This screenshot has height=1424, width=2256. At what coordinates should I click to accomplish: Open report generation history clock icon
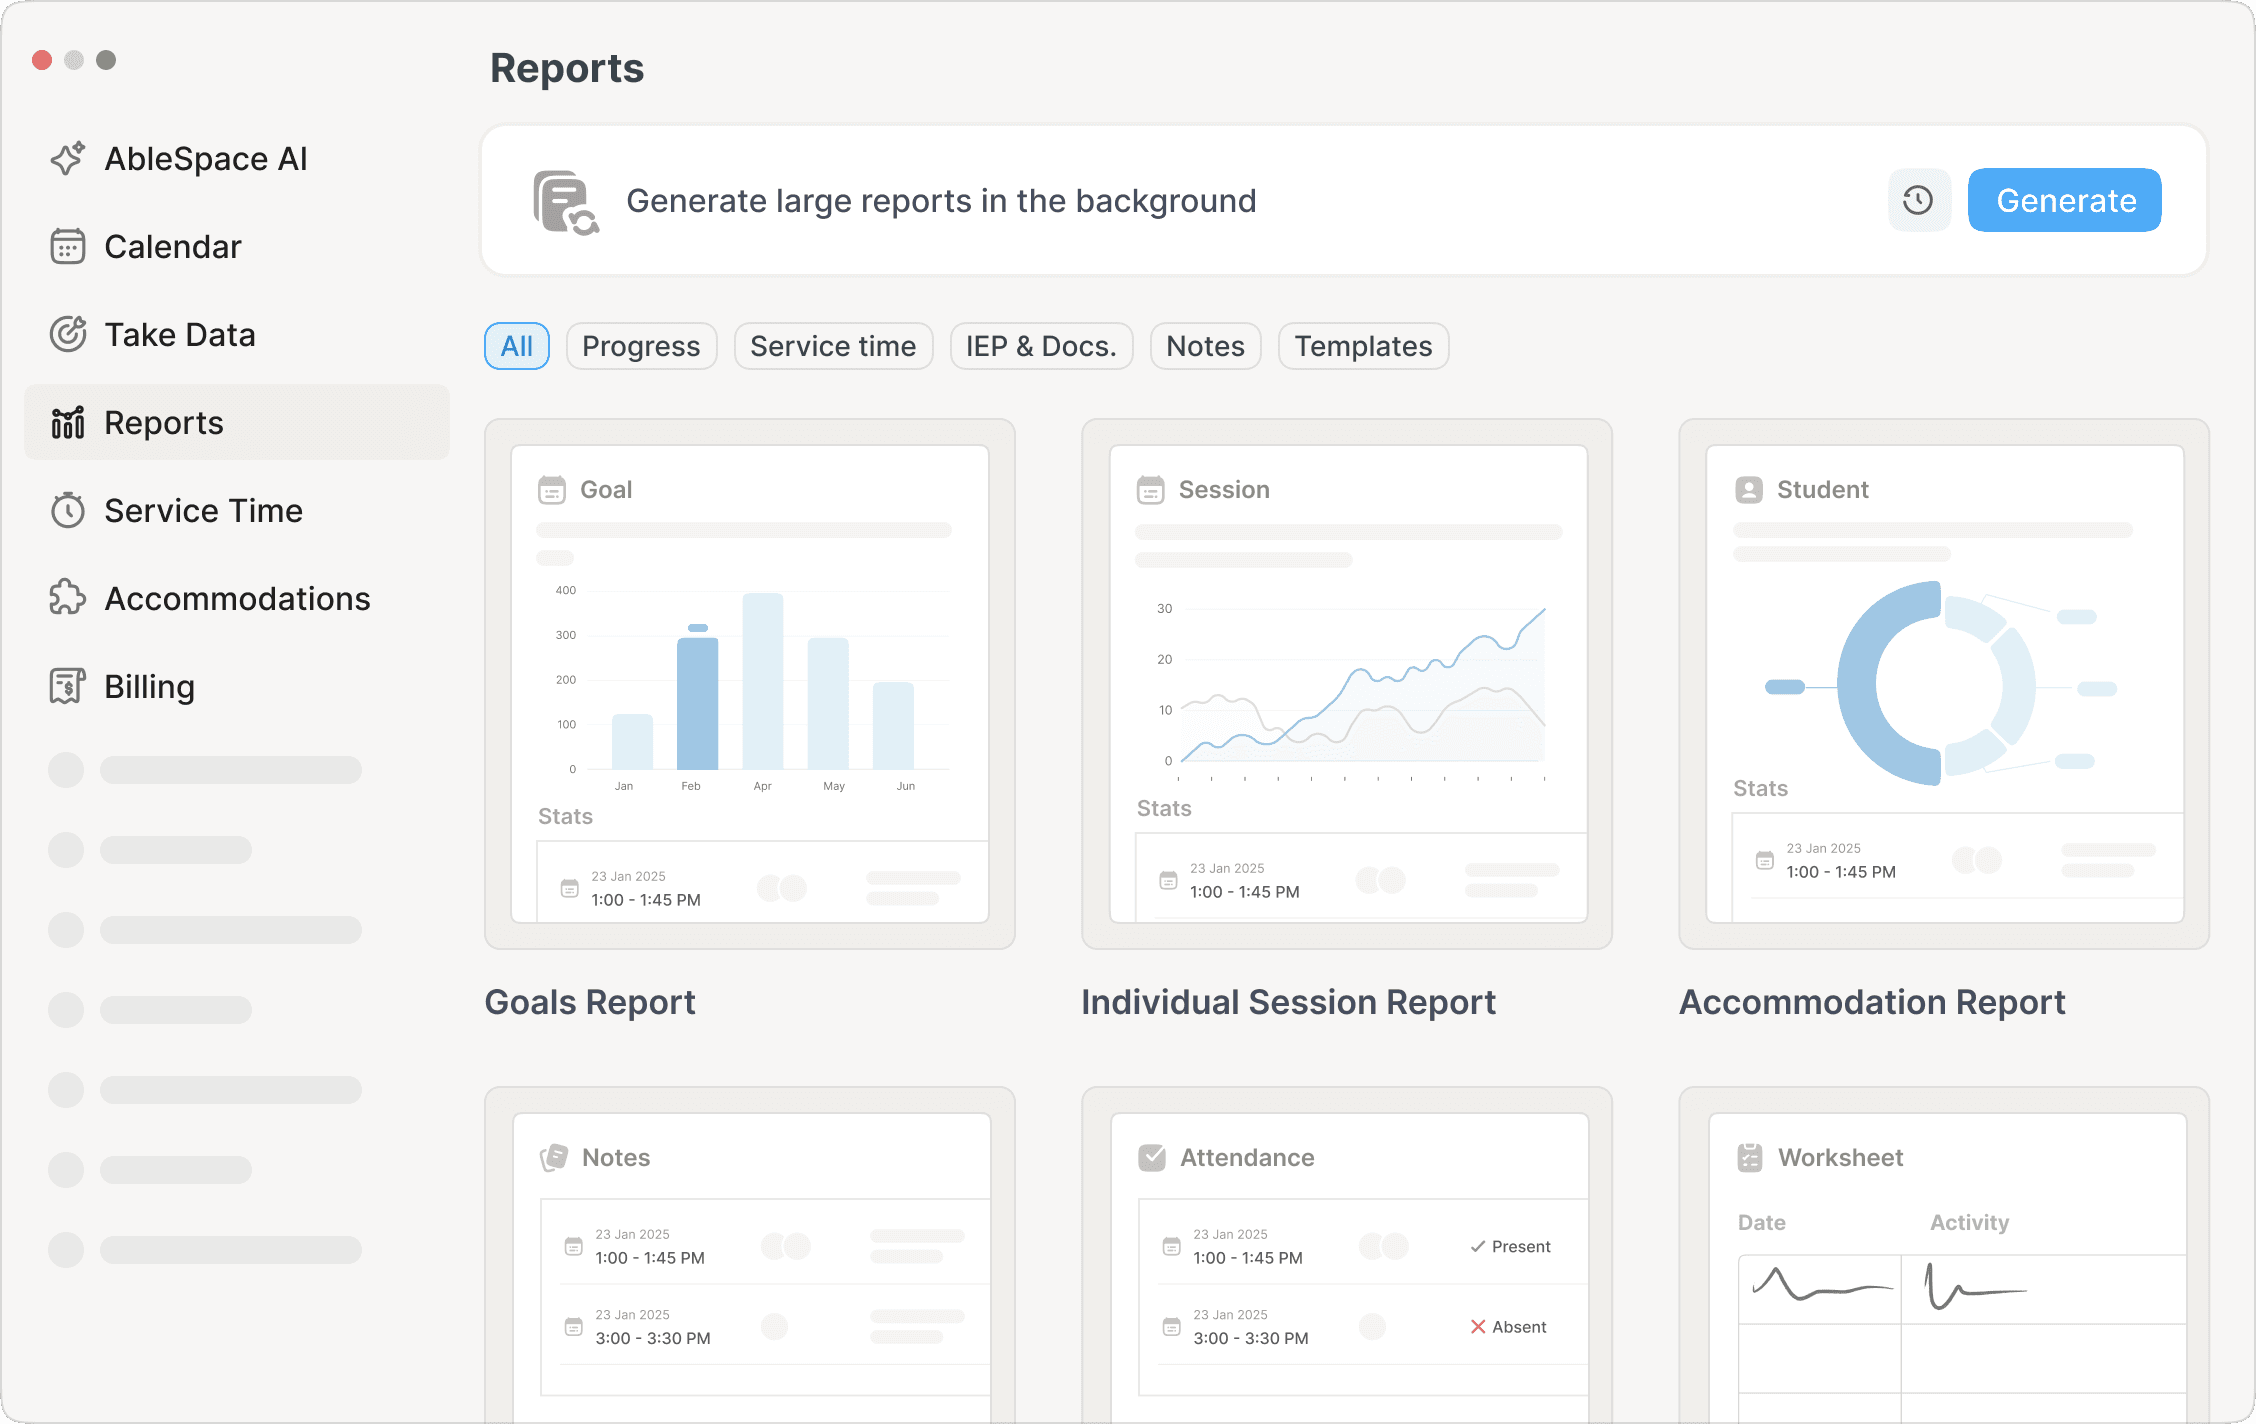click(x=1918, y=200)
